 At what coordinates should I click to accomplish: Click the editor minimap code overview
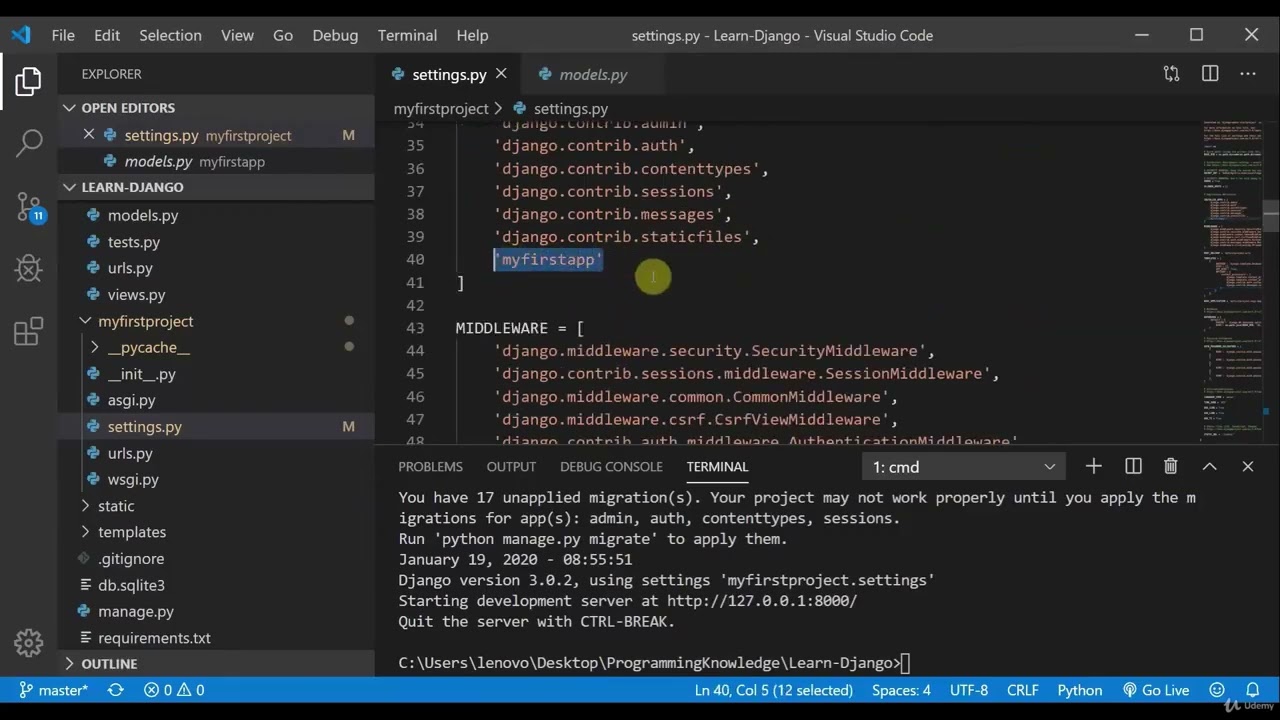tap(1230, 280)
